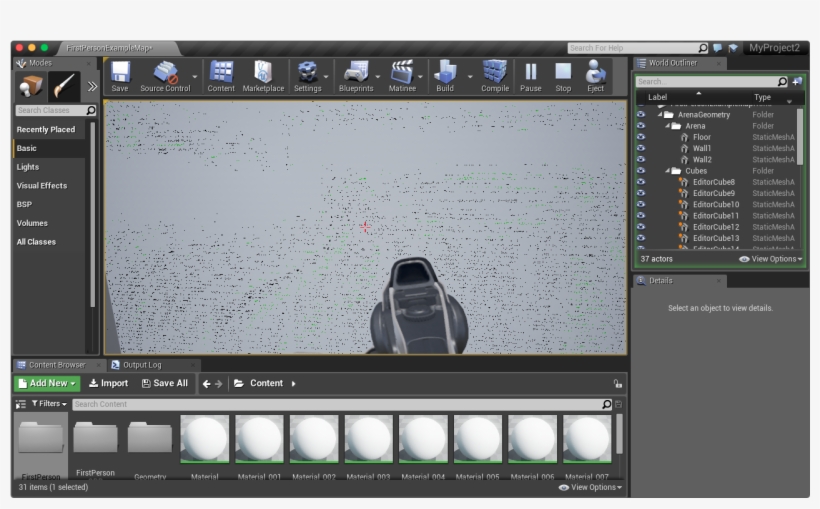Open the Lights category
This screenshot has height=509, width=820.
click(28, 167)
